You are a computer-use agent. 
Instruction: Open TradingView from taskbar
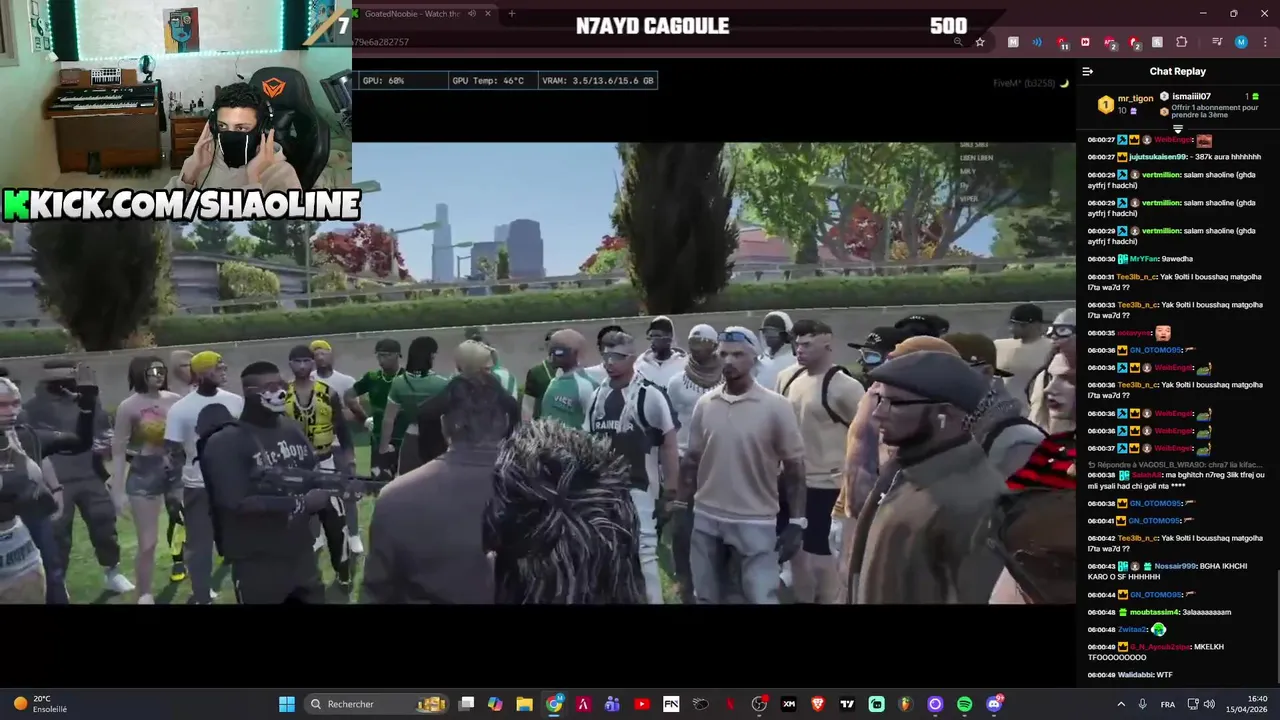pos(847,704)
